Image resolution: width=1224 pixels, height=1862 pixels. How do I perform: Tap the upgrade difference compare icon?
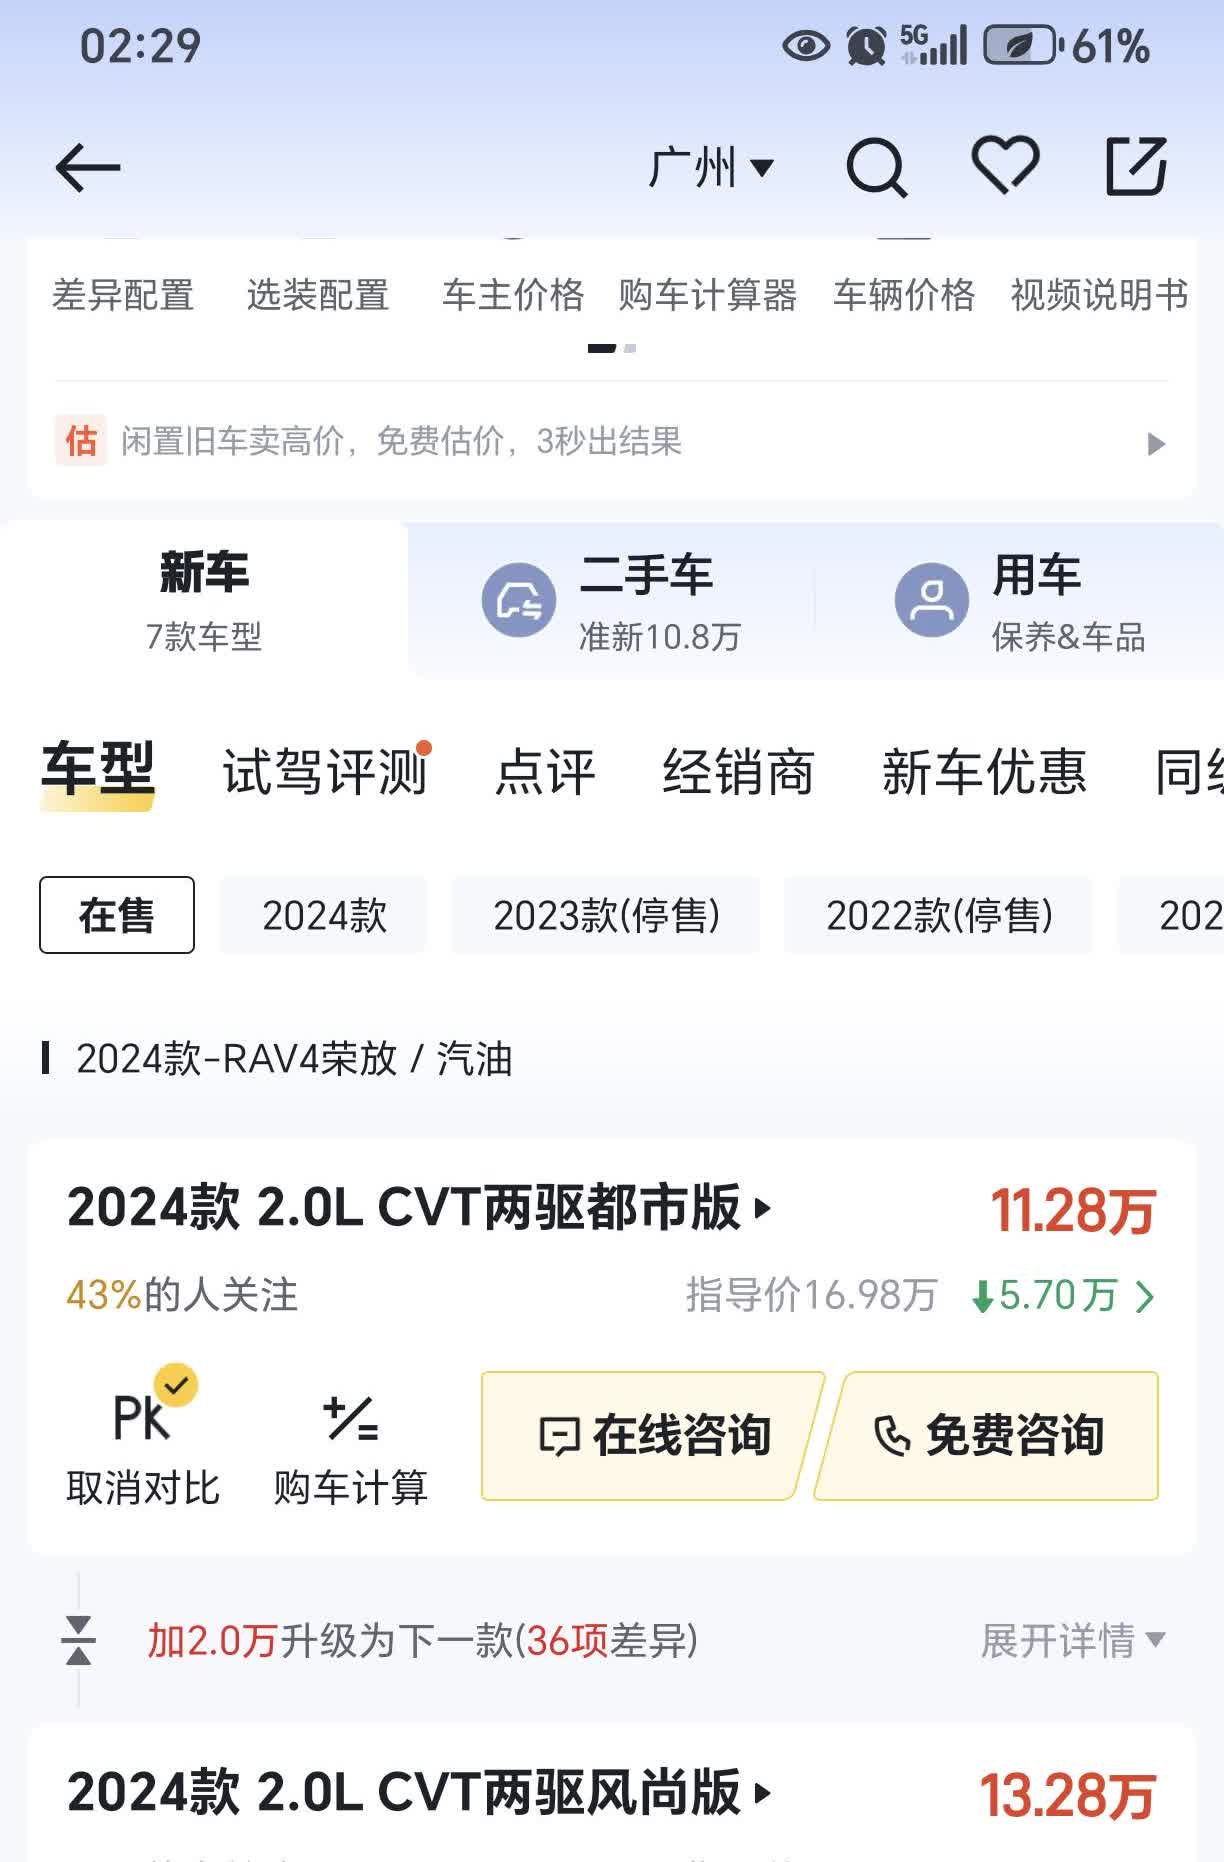pyautogui.click(x=78, y=1640)
